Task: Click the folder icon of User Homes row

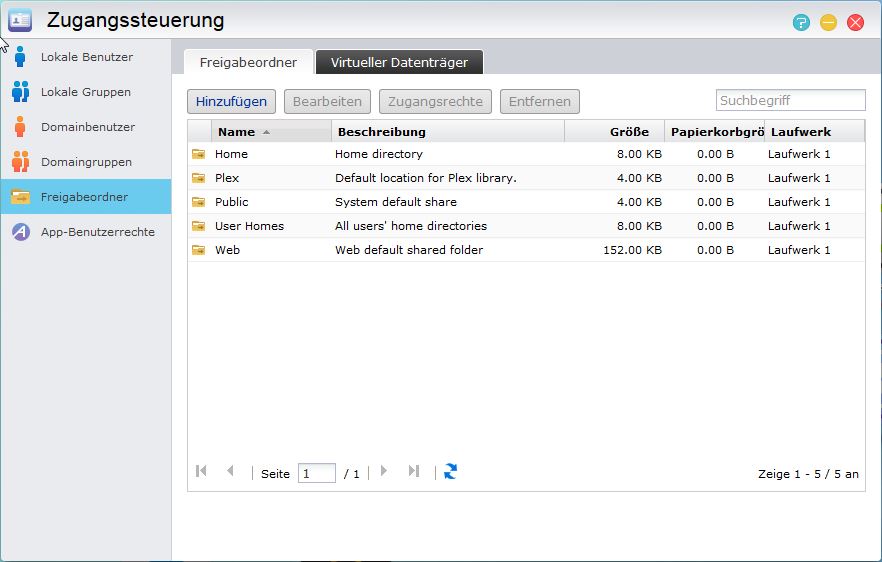Action: [x=199, y=226]
